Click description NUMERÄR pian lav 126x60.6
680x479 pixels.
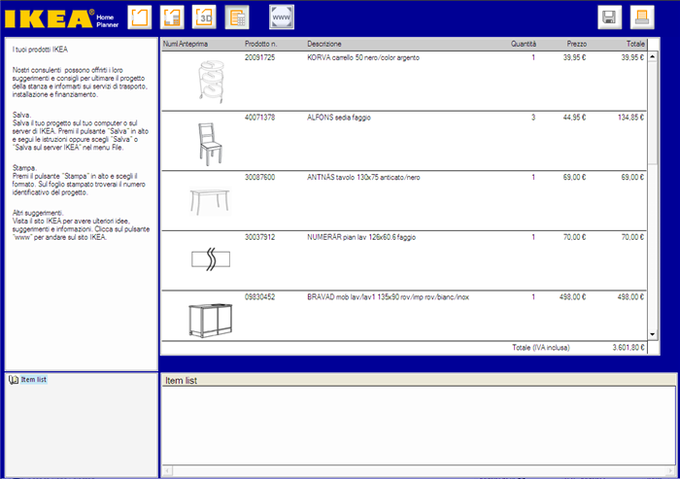(x=361, y=237)
